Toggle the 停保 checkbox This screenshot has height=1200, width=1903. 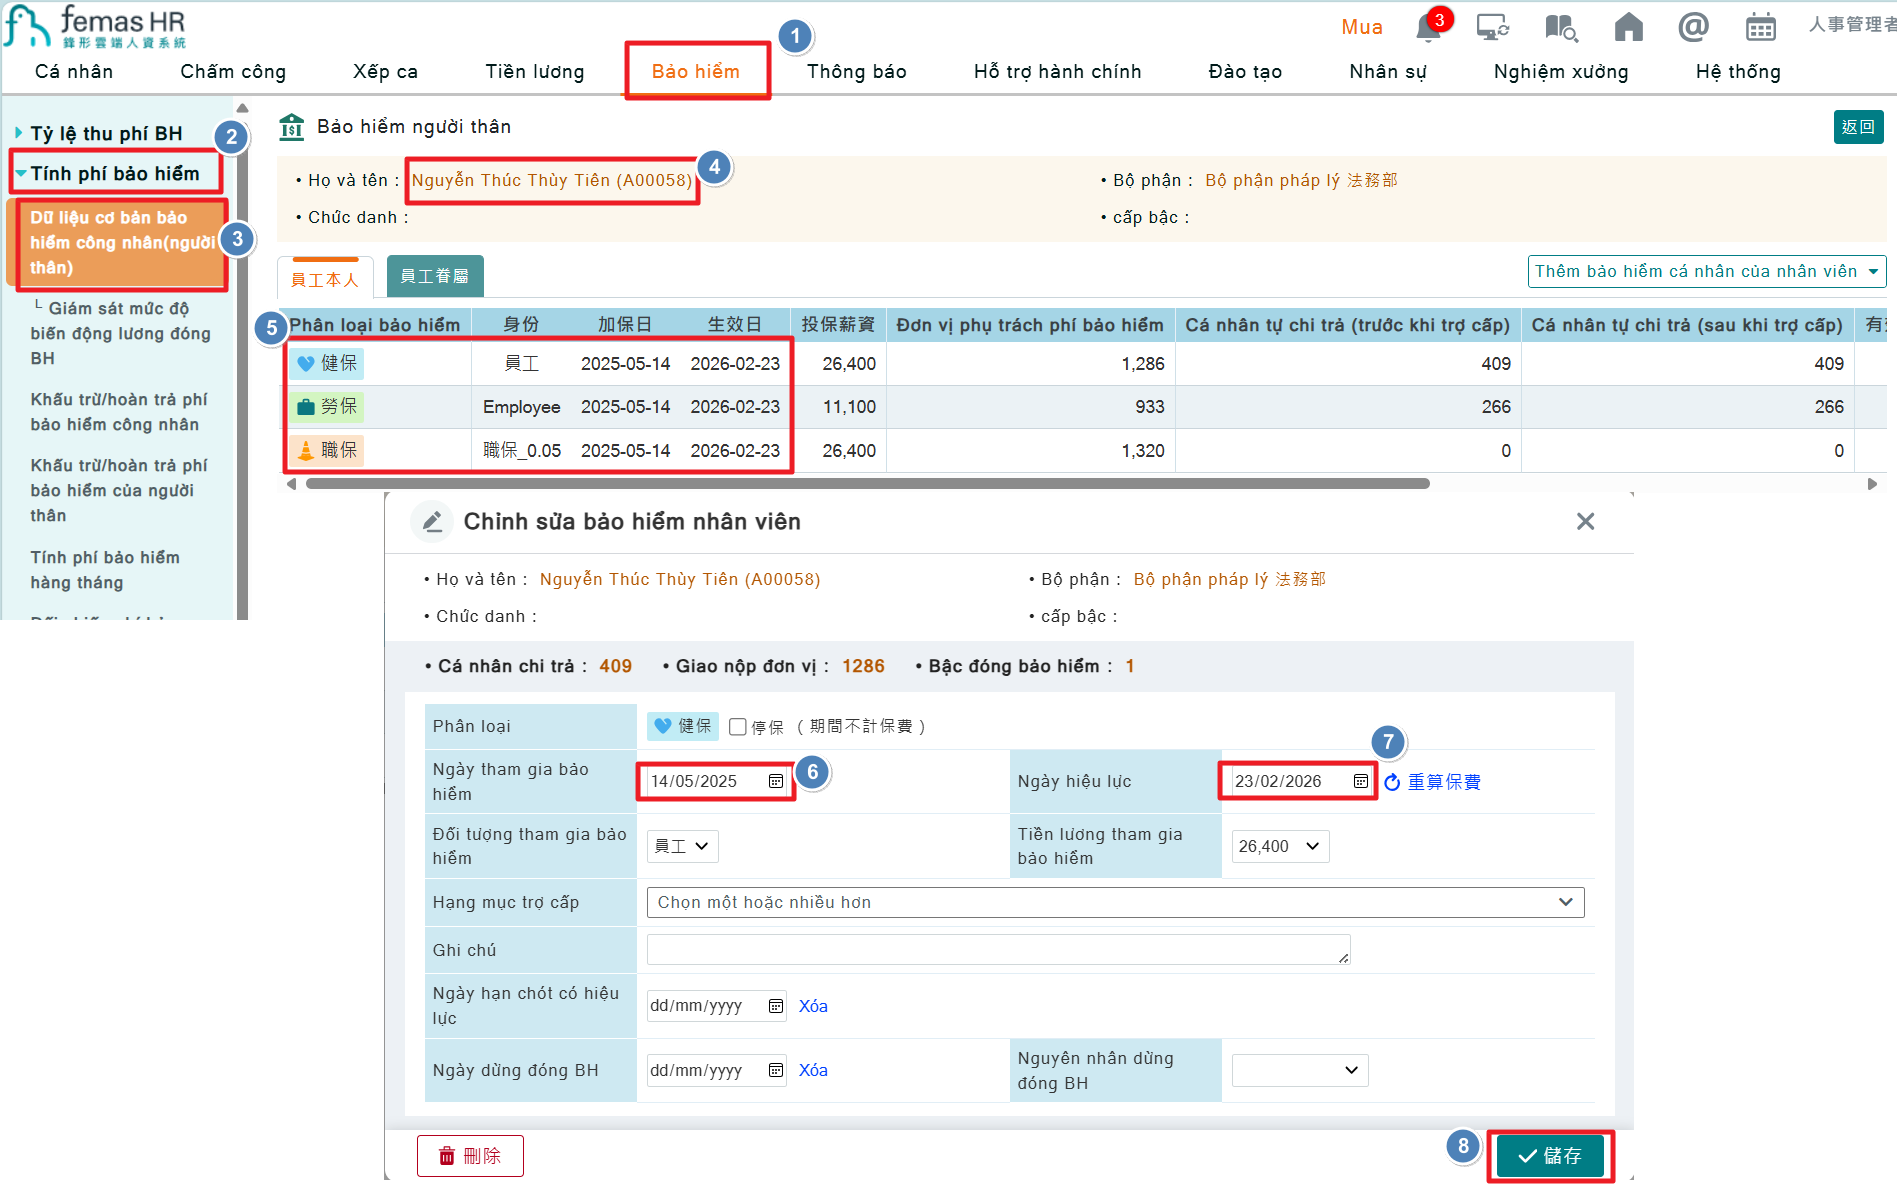[738, 727]
